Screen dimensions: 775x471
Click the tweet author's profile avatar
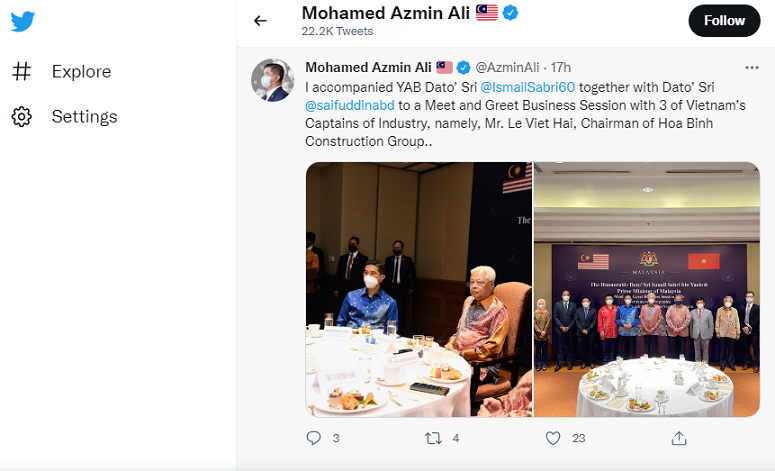[272, 80]
